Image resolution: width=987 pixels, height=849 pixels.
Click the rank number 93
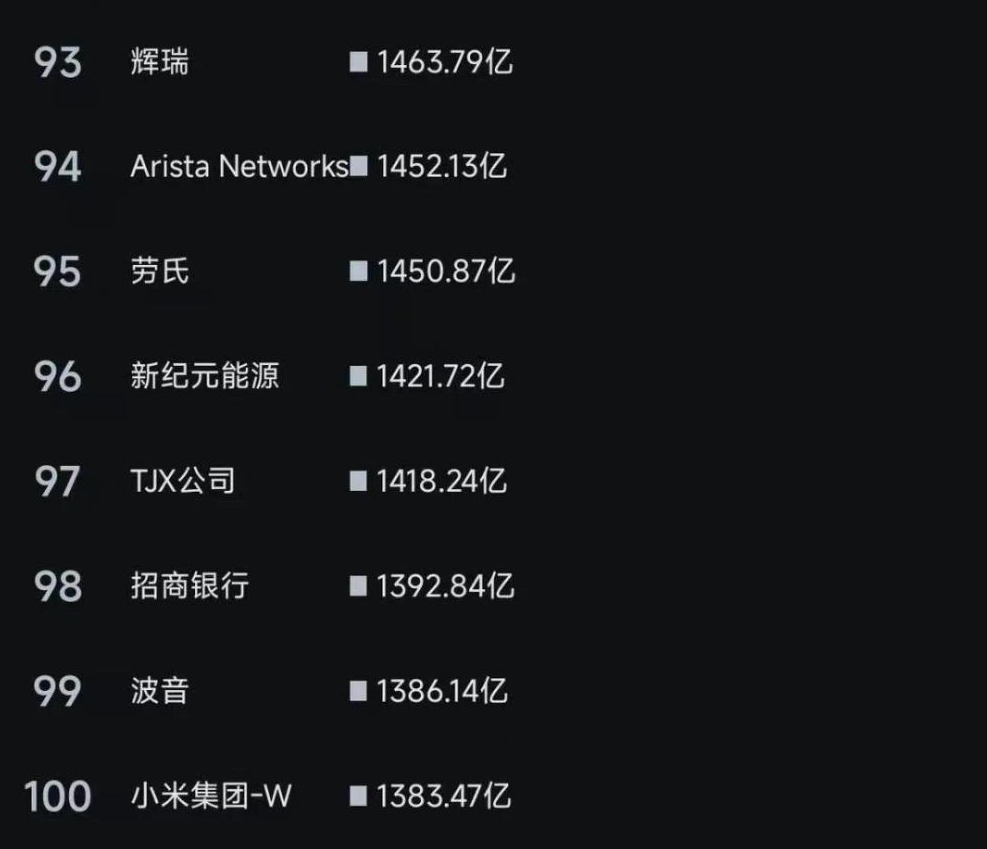[57, 63]
